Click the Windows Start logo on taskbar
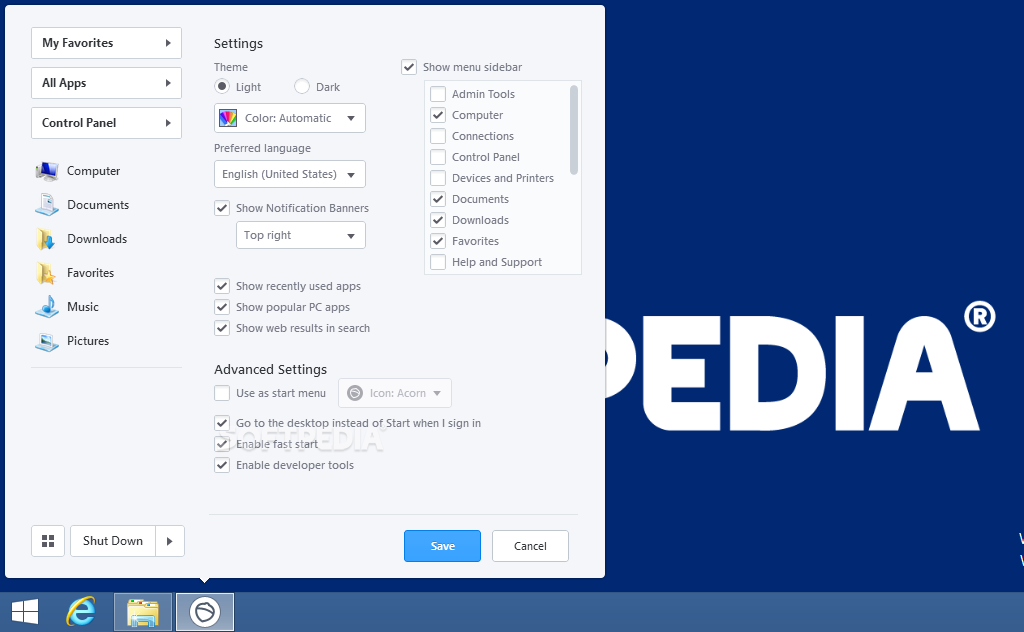Screen dimensions: 1024x632 coord(25,612)
